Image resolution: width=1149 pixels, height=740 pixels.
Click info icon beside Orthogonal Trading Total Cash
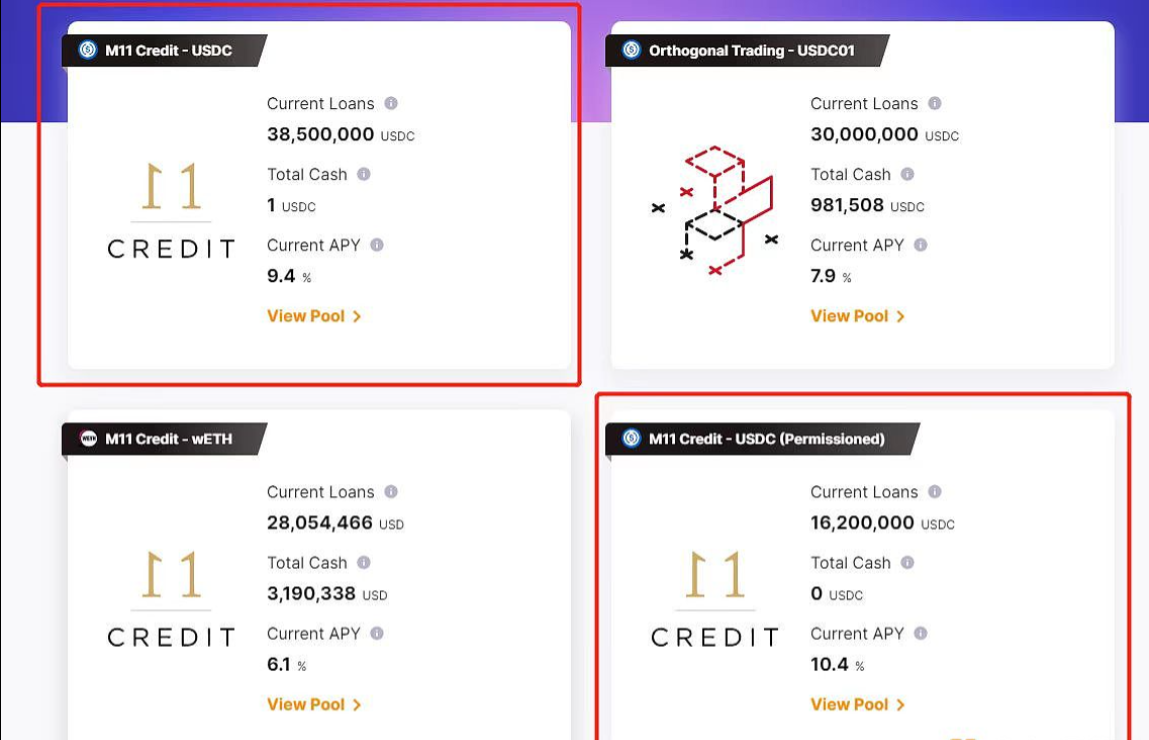pos(908,174)
